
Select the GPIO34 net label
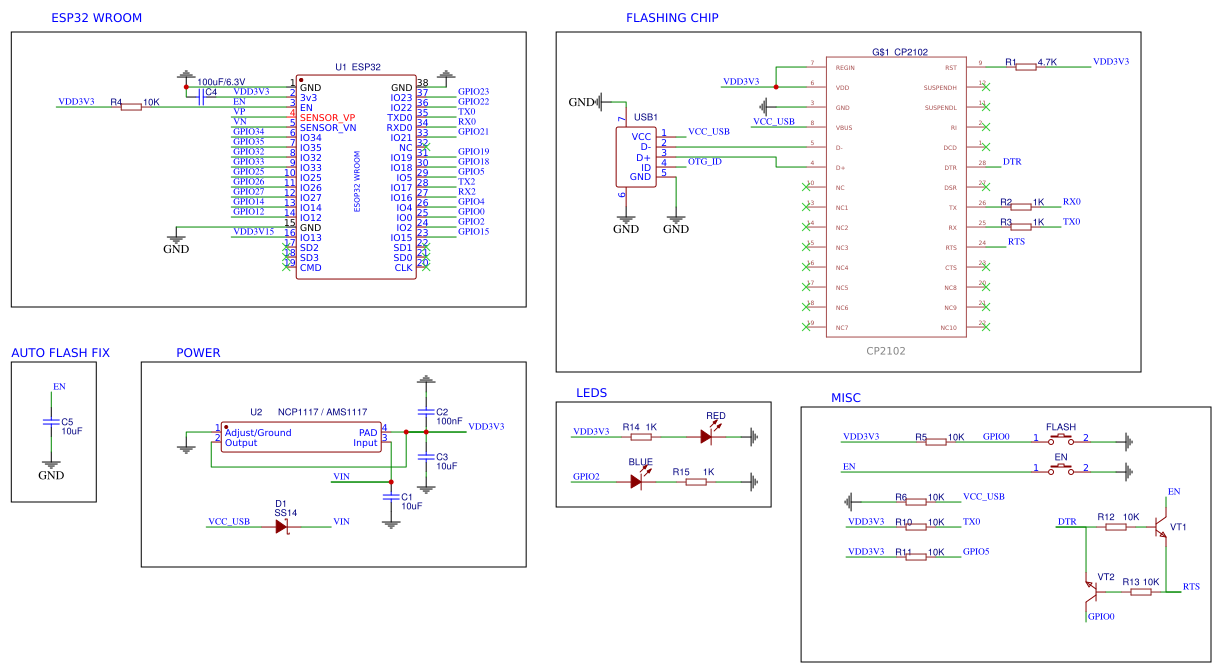pos(248,131)
